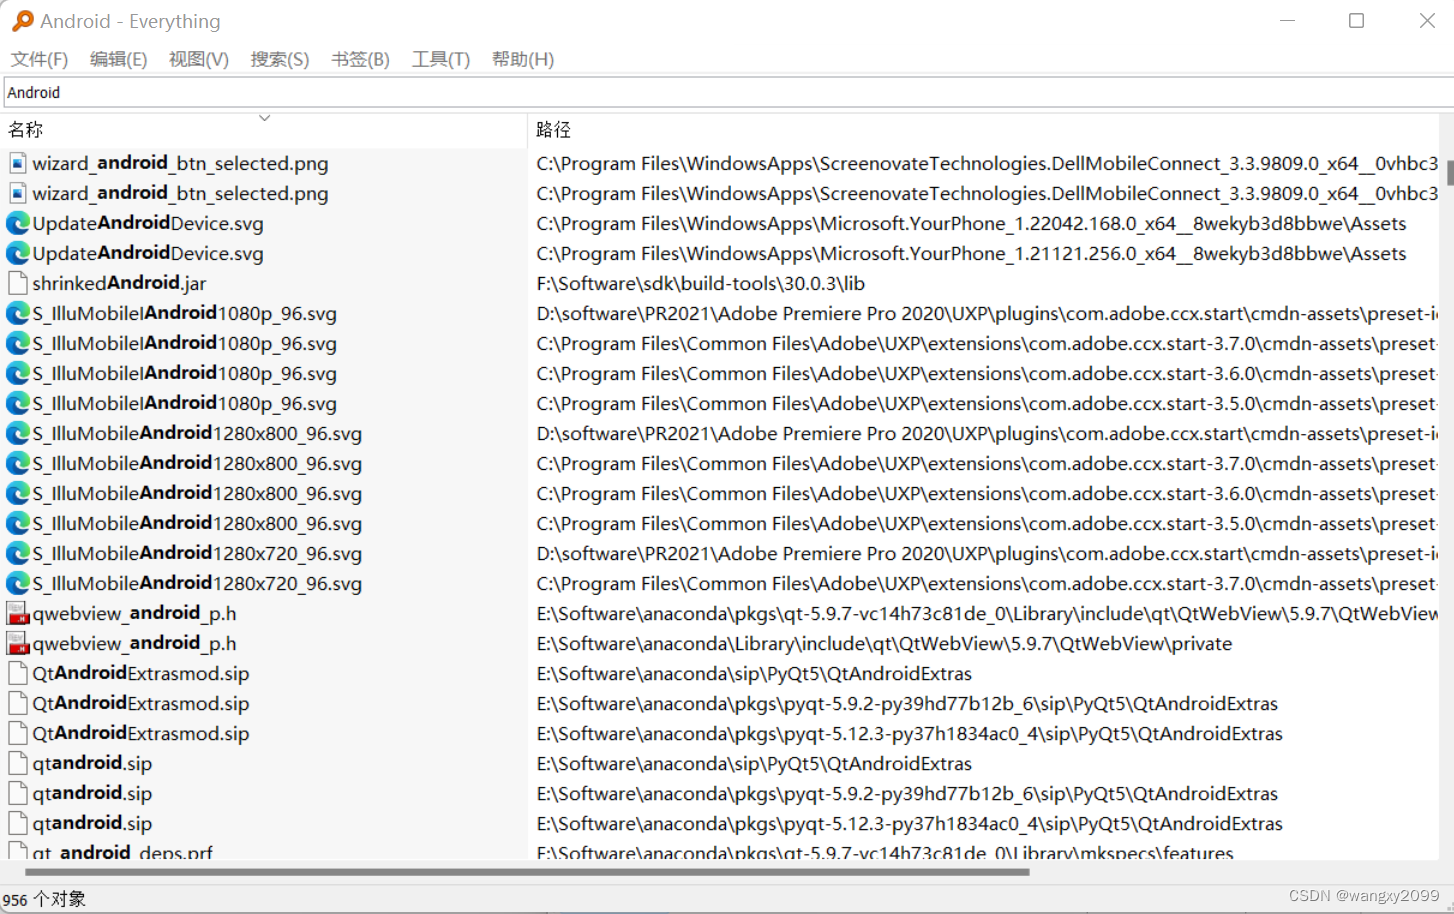
Task: Click icon of S_IlluMobileIAndroid1080p_96.svg in D:\software\PR2021 row
Action: coord(18,313)
